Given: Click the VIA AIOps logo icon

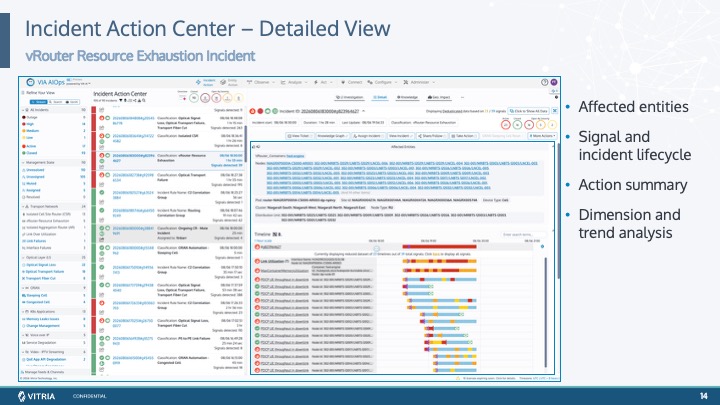Looking at the screenshot, I should pyautogui.click(x=30, y=82).
